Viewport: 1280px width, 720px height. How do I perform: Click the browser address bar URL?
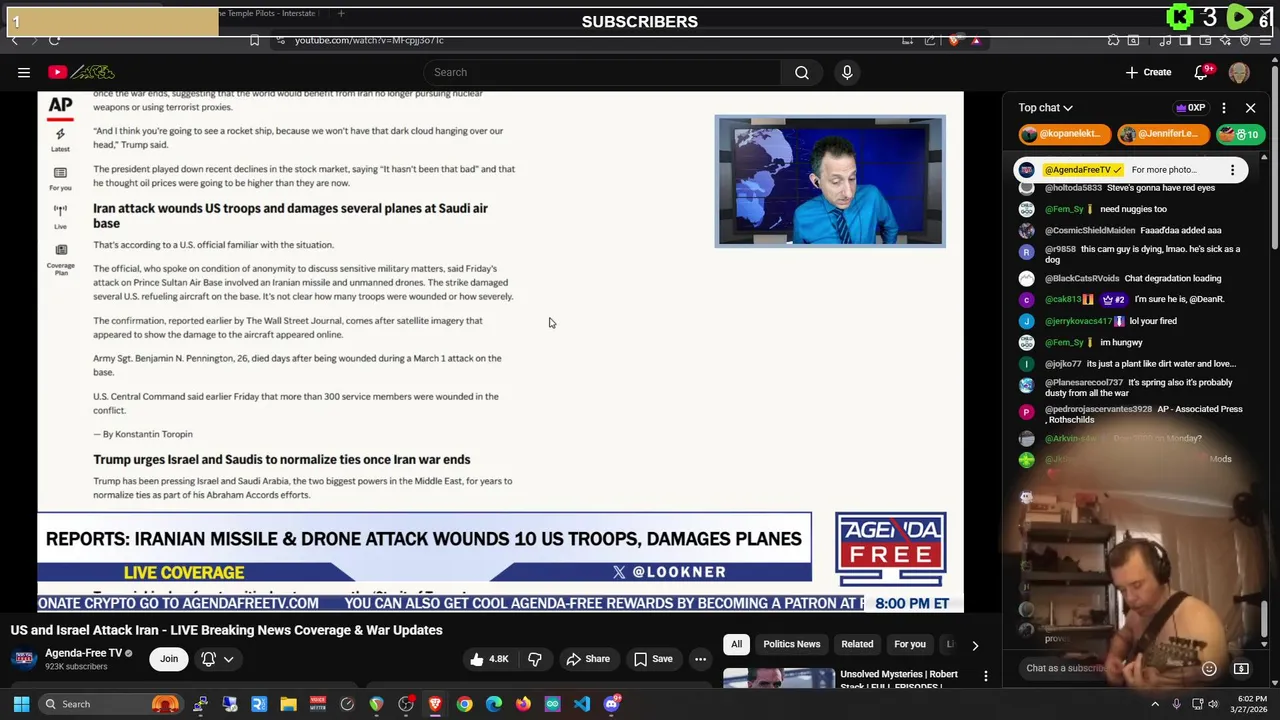[x=369, y=40]
